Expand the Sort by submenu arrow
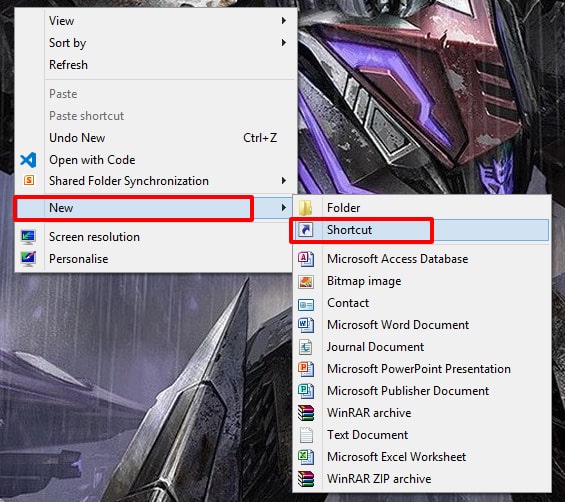 coord(284,43)
